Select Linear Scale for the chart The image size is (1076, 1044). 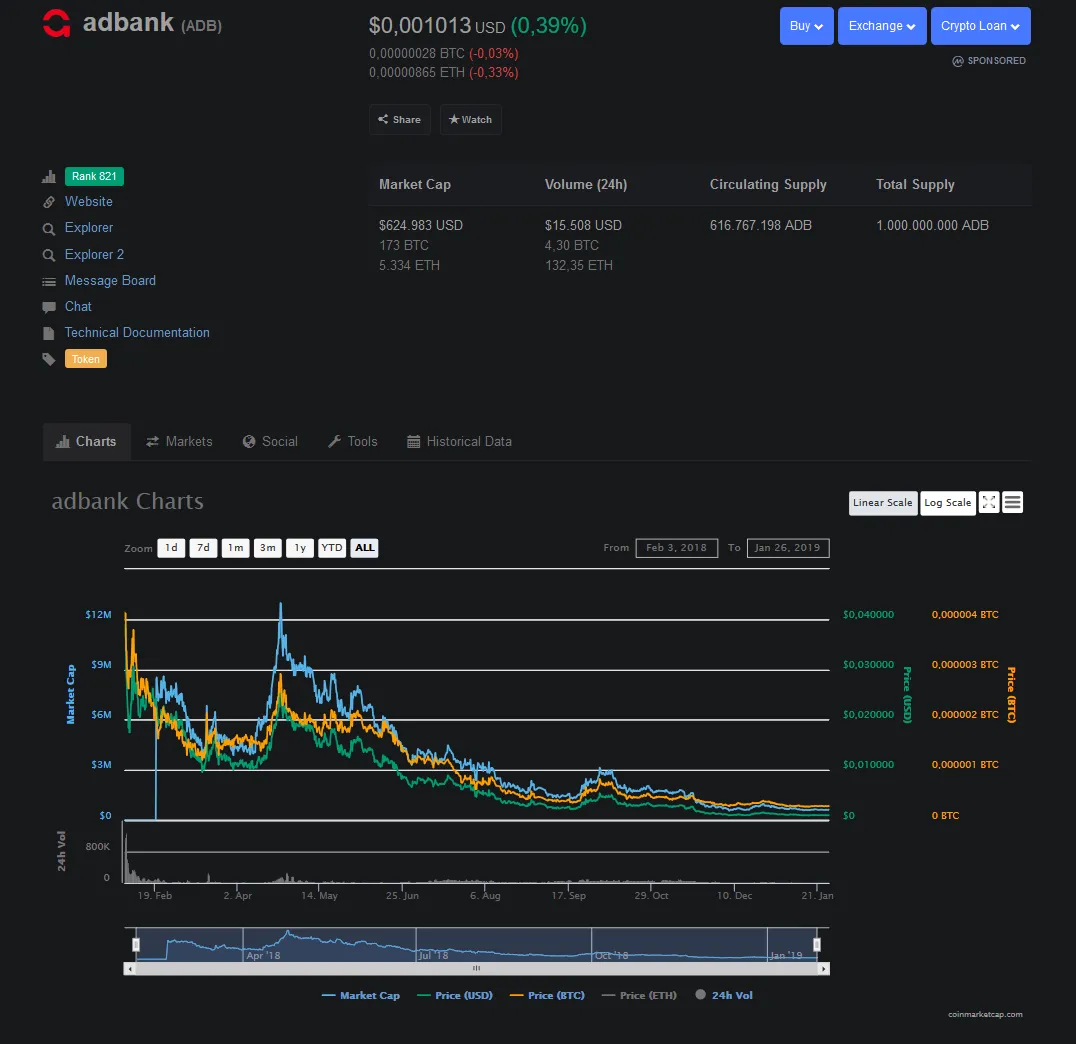(882, 503)
